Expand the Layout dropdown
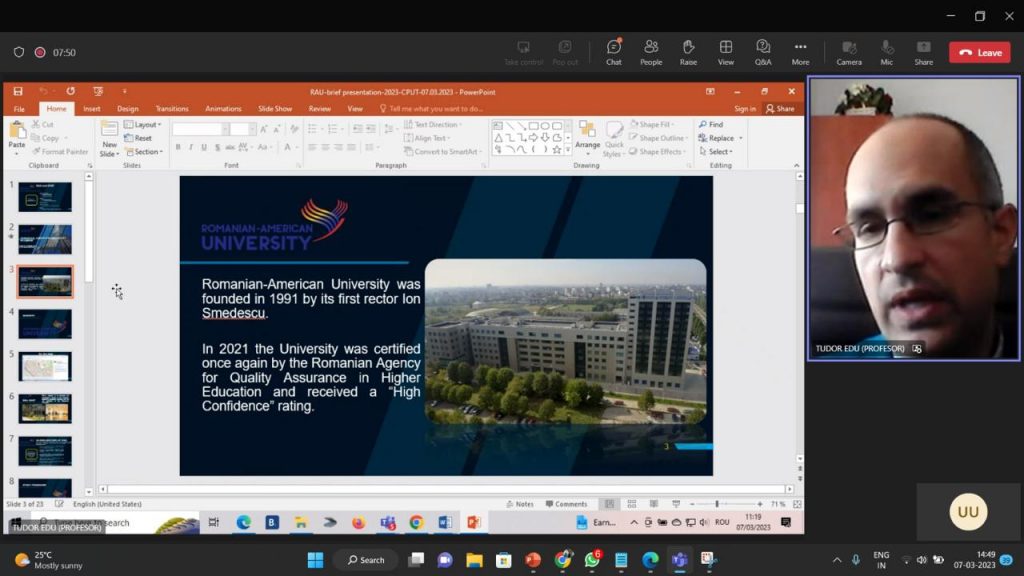Screen dimensions: 1024x576 pyautogui.click(x=142, y=125)
